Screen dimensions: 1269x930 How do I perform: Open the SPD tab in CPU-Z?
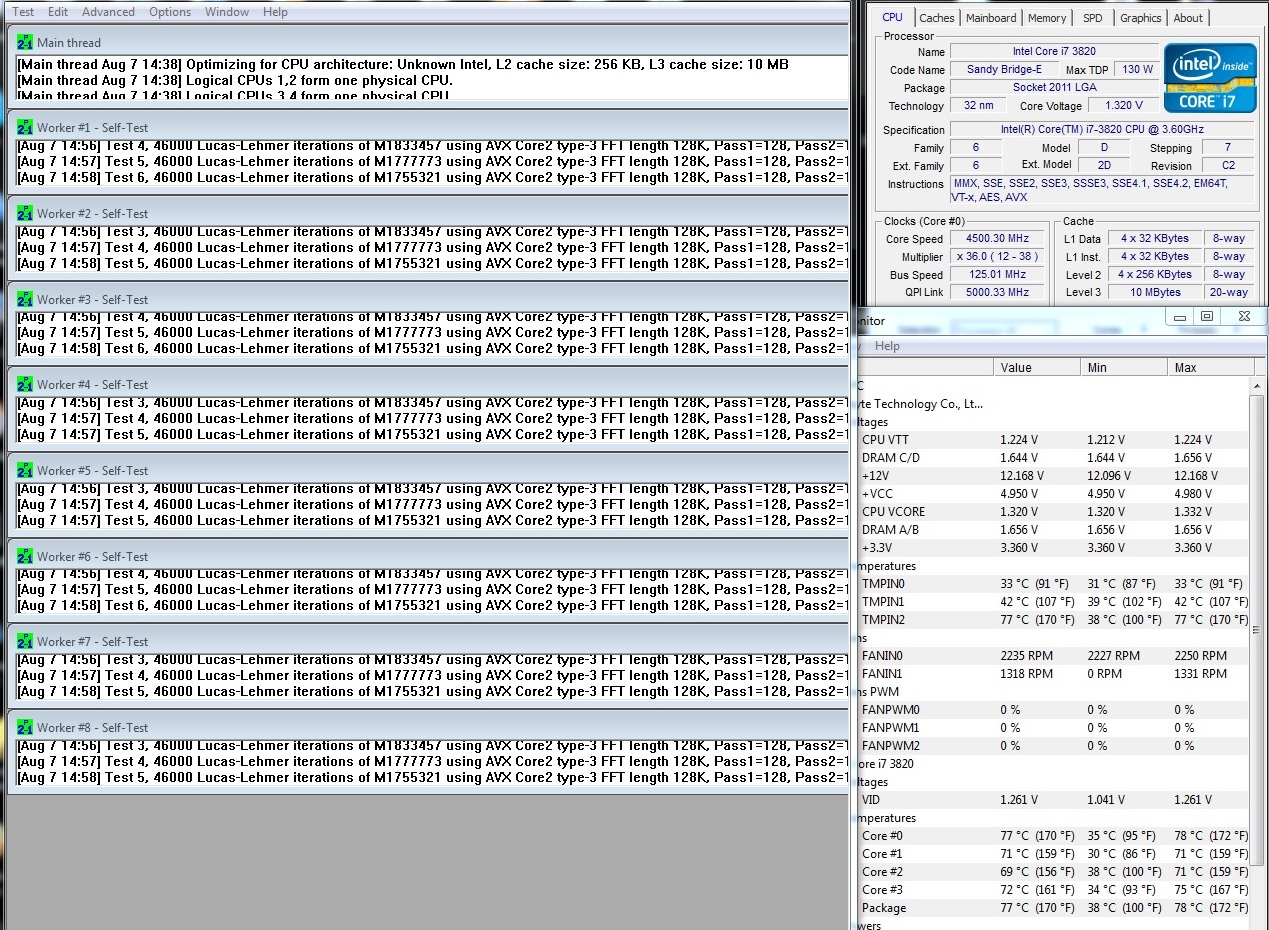[1093, 18]
